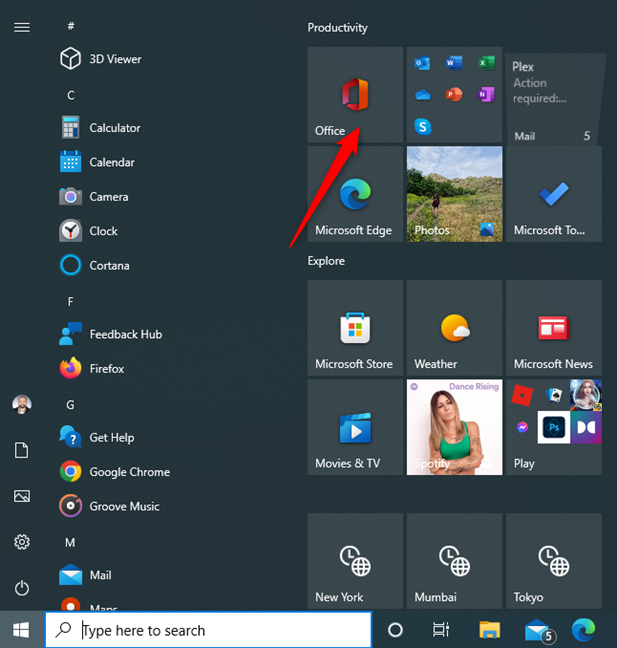Image resolution: width=617 pixels, height=648 pixels.
Task: Open OneNote from the Office folder tile
Action: pyautogui.click(x=486, y=95)
